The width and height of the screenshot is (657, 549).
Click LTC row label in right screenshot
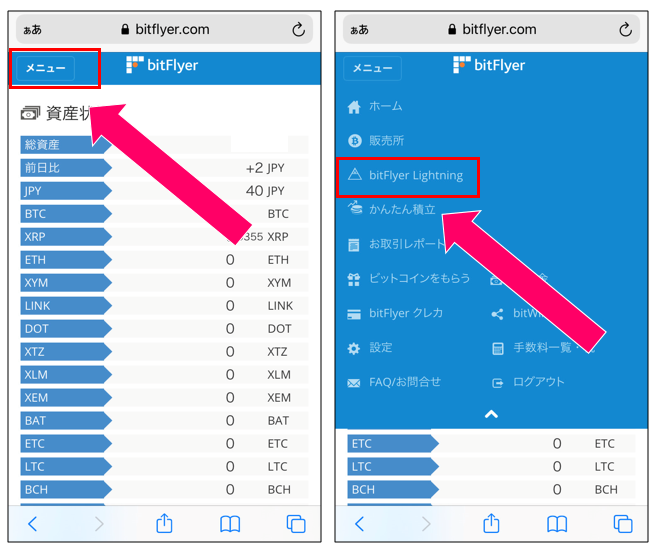[393, 466]
